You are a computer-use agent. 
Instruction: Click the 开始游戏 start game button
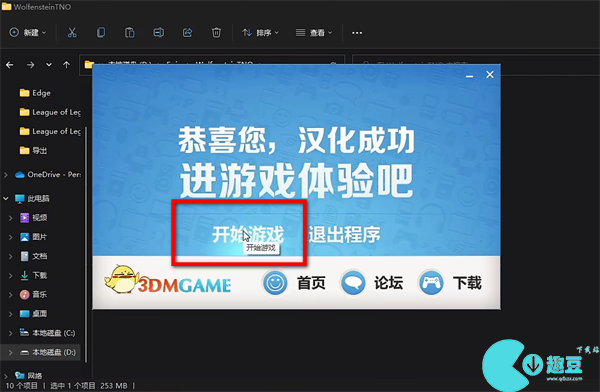[248, 234]
